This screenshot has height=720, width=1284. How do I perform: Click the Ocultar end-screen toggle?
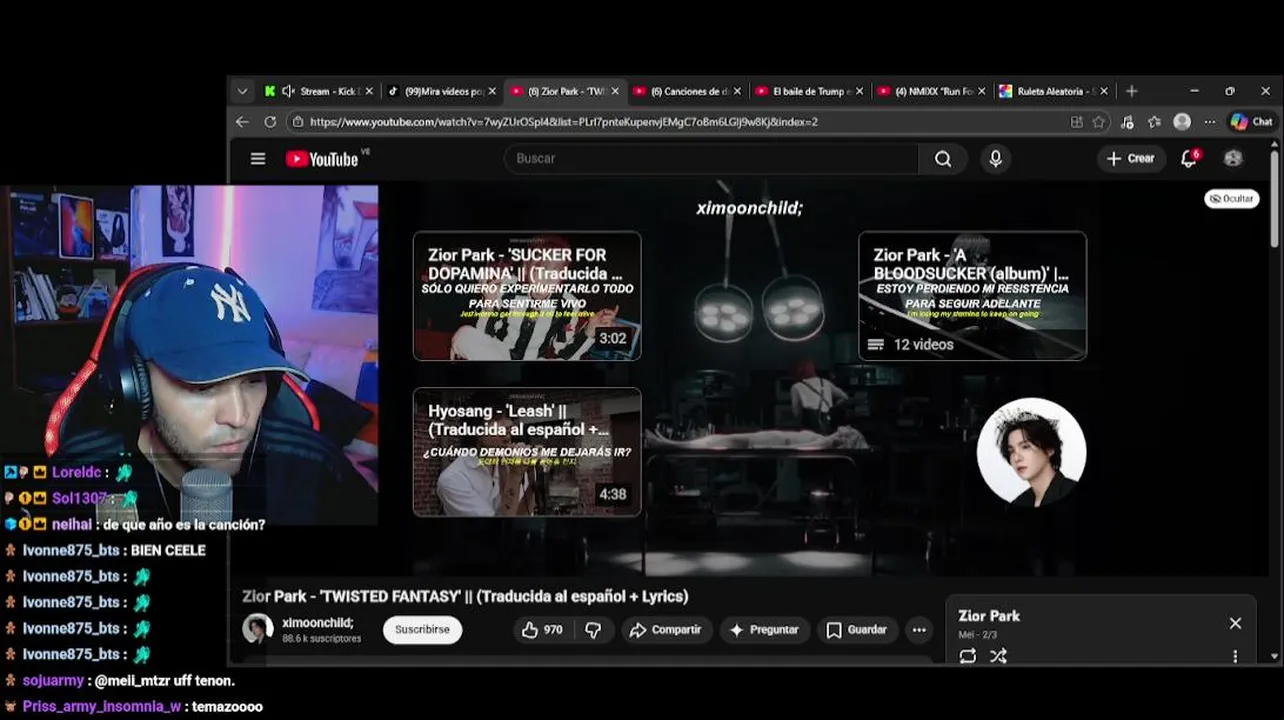pos(1231,199)
